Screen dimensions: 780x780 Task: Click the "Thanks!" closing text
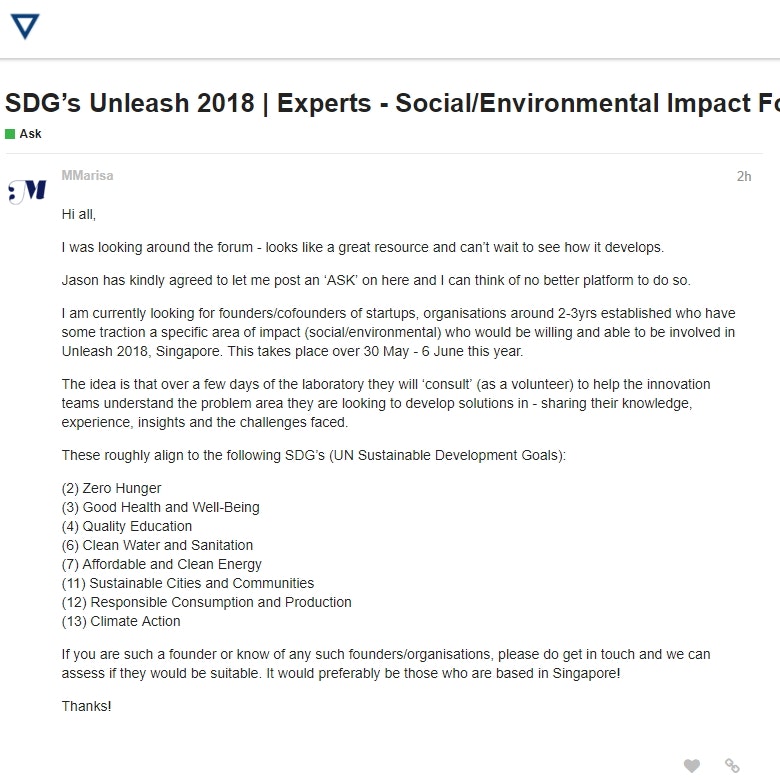tap(87, 706)
